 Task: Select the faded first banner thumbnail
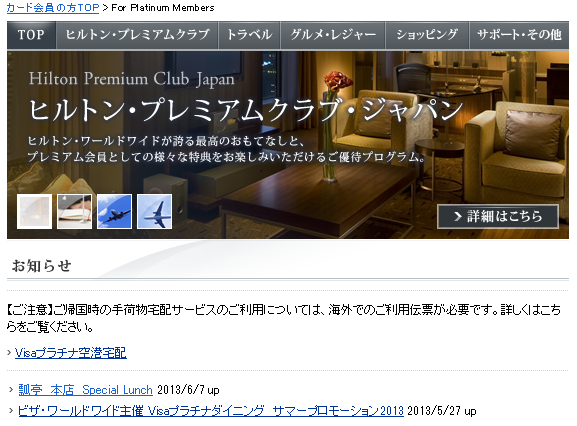[34, 212]
